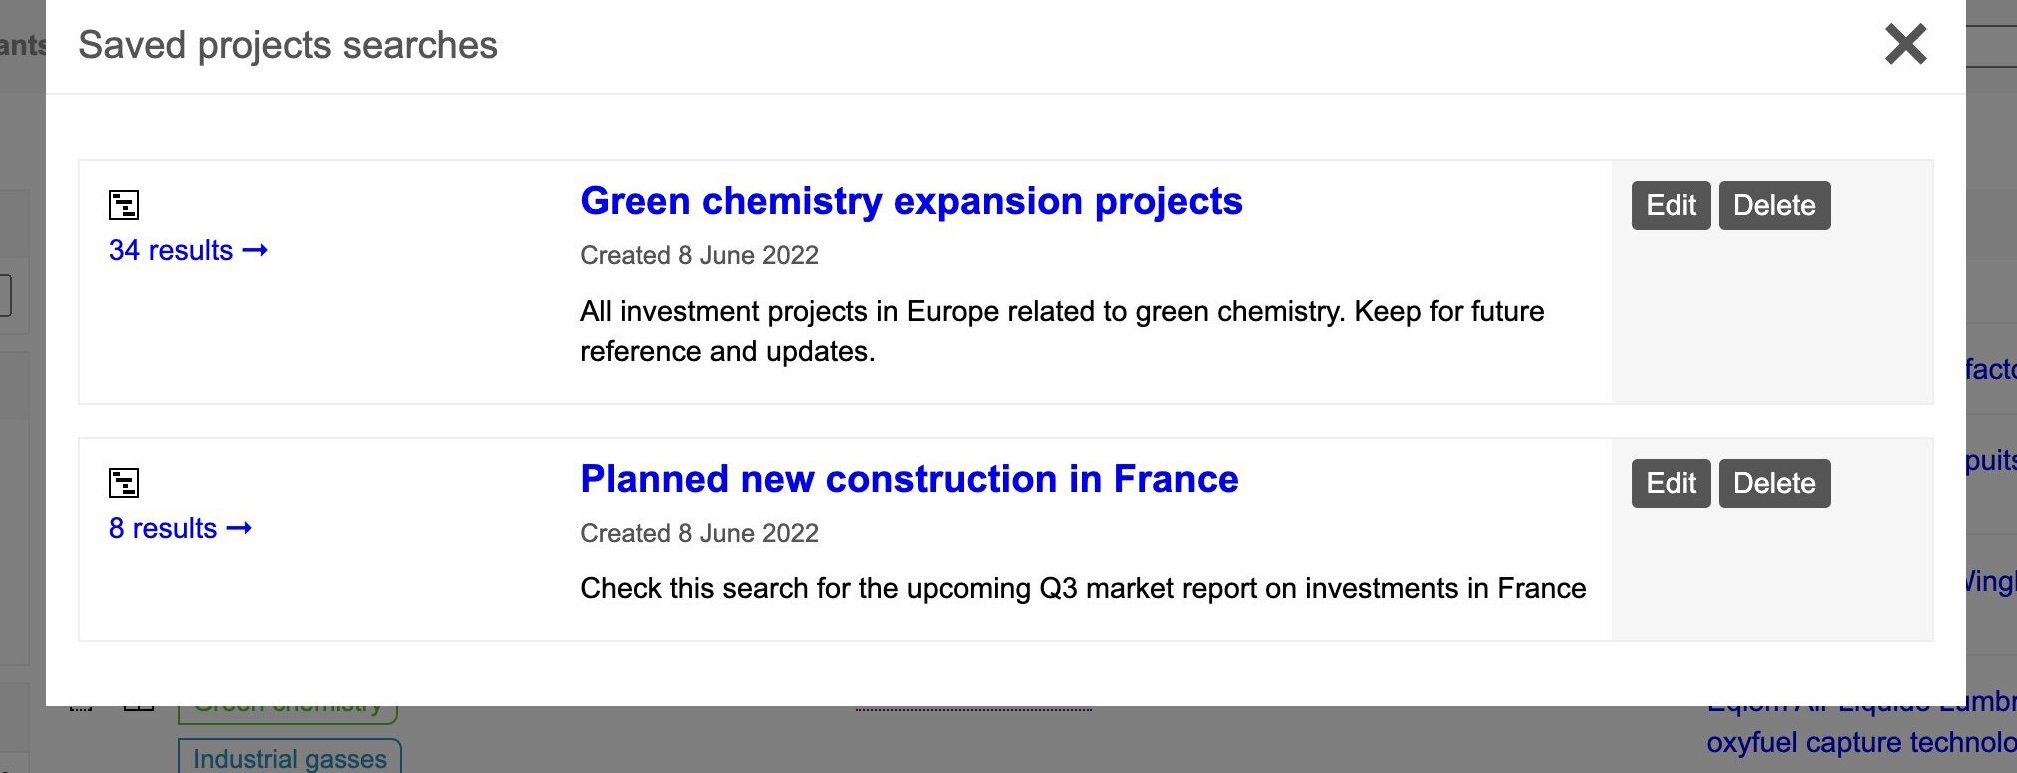Viewport: 2017px width, 773px height.
Task: Click the arrow next to "8 results"
Action: 240,528
